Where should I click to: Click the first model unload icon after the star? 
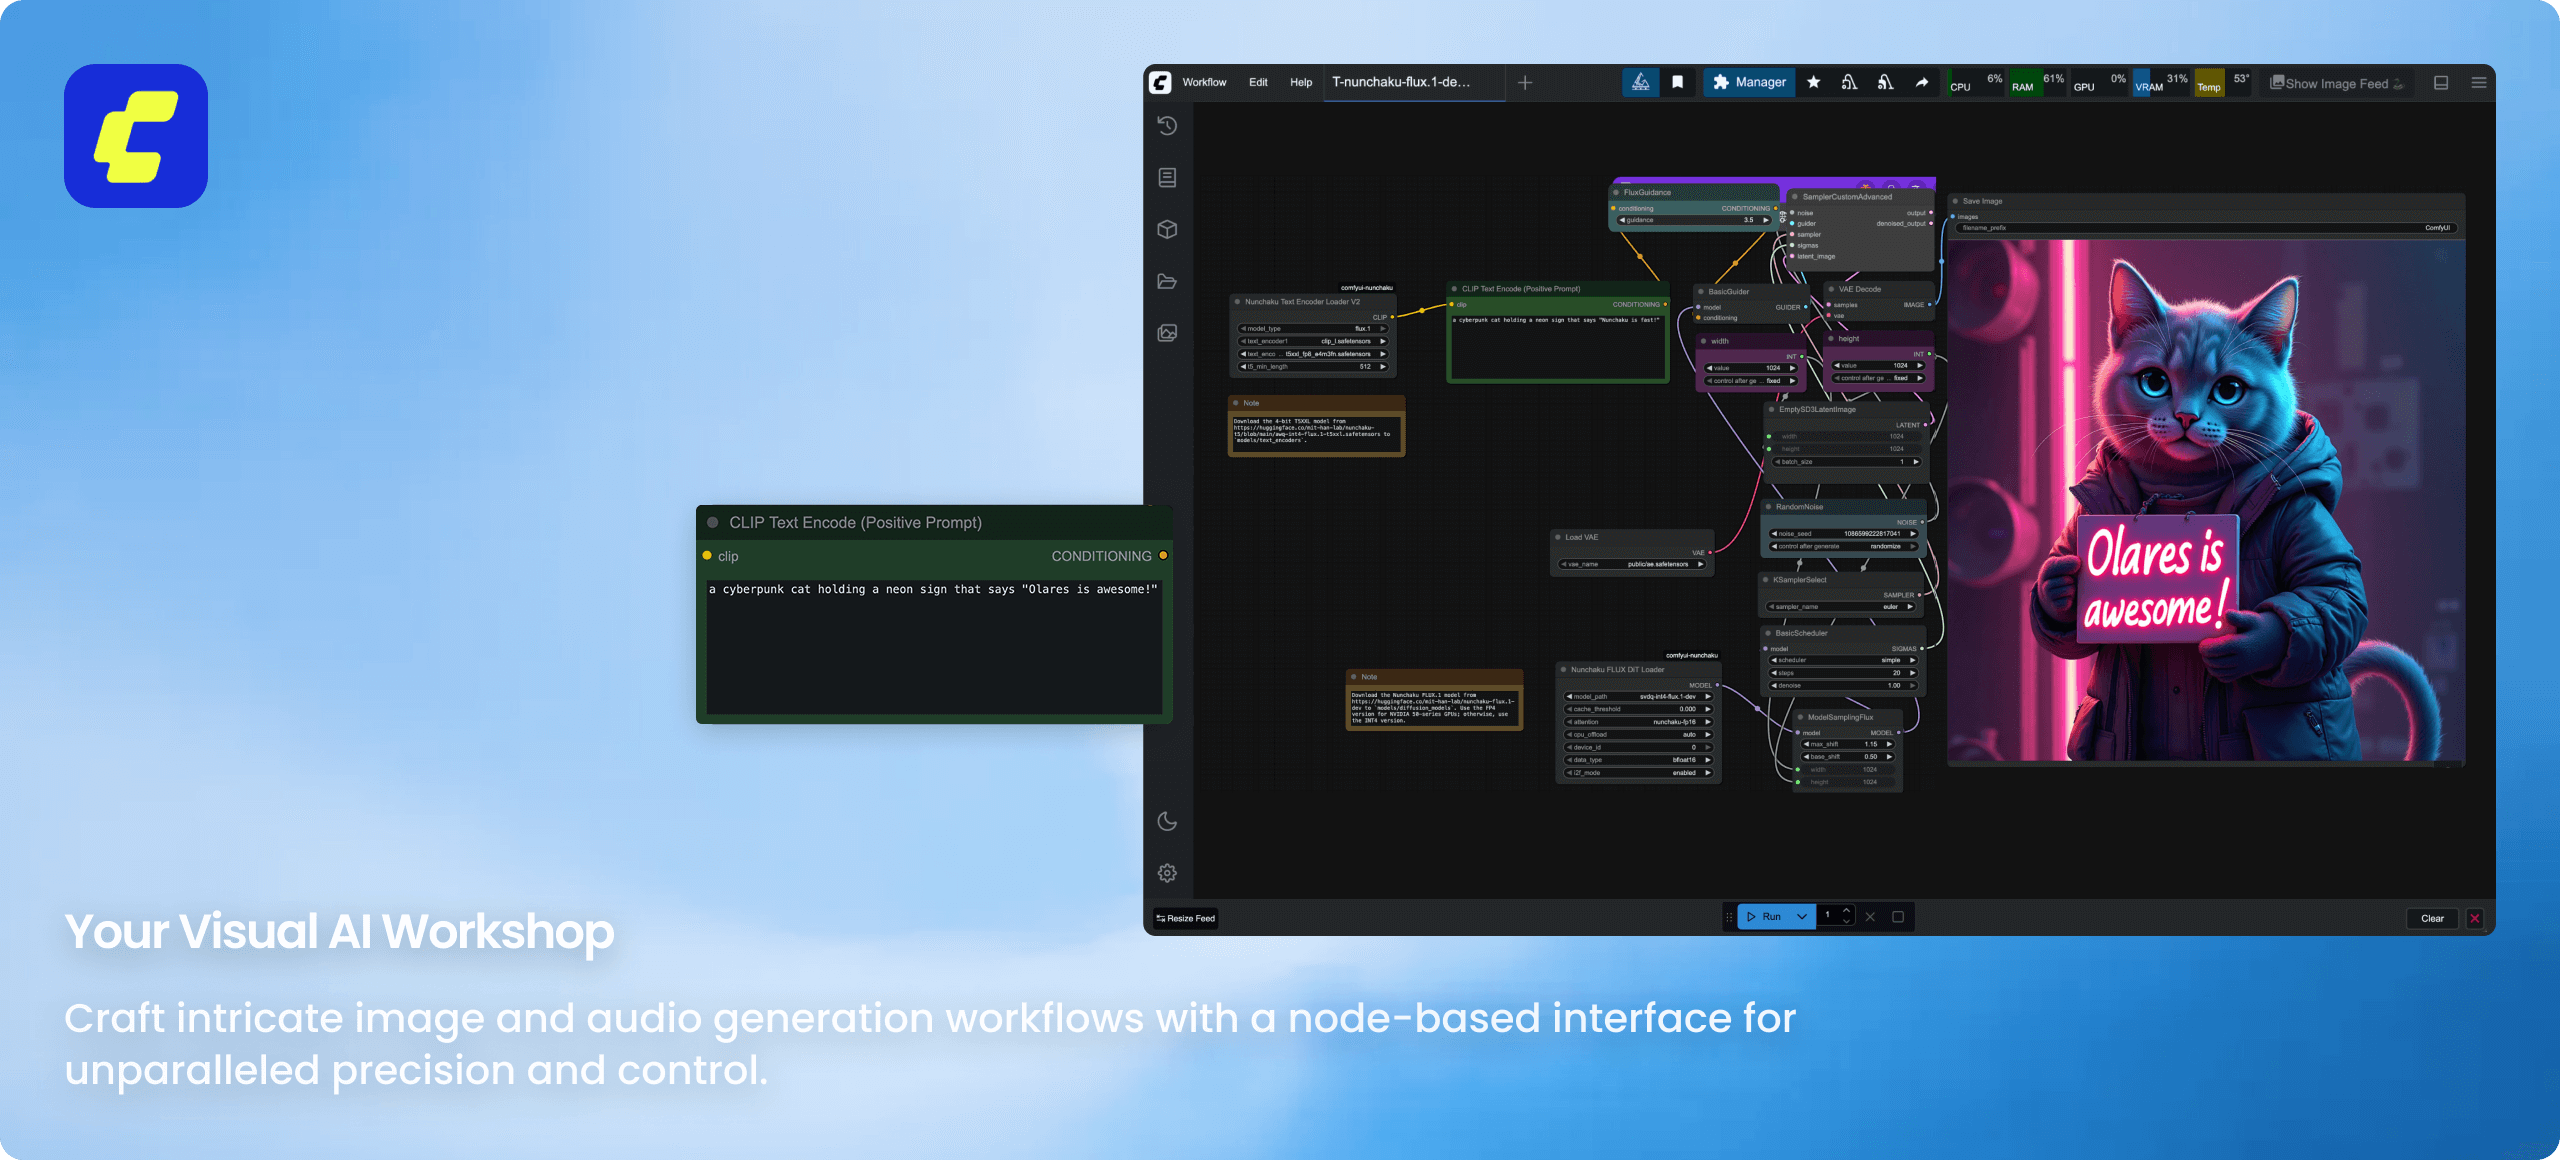(x=1850, y=82)
